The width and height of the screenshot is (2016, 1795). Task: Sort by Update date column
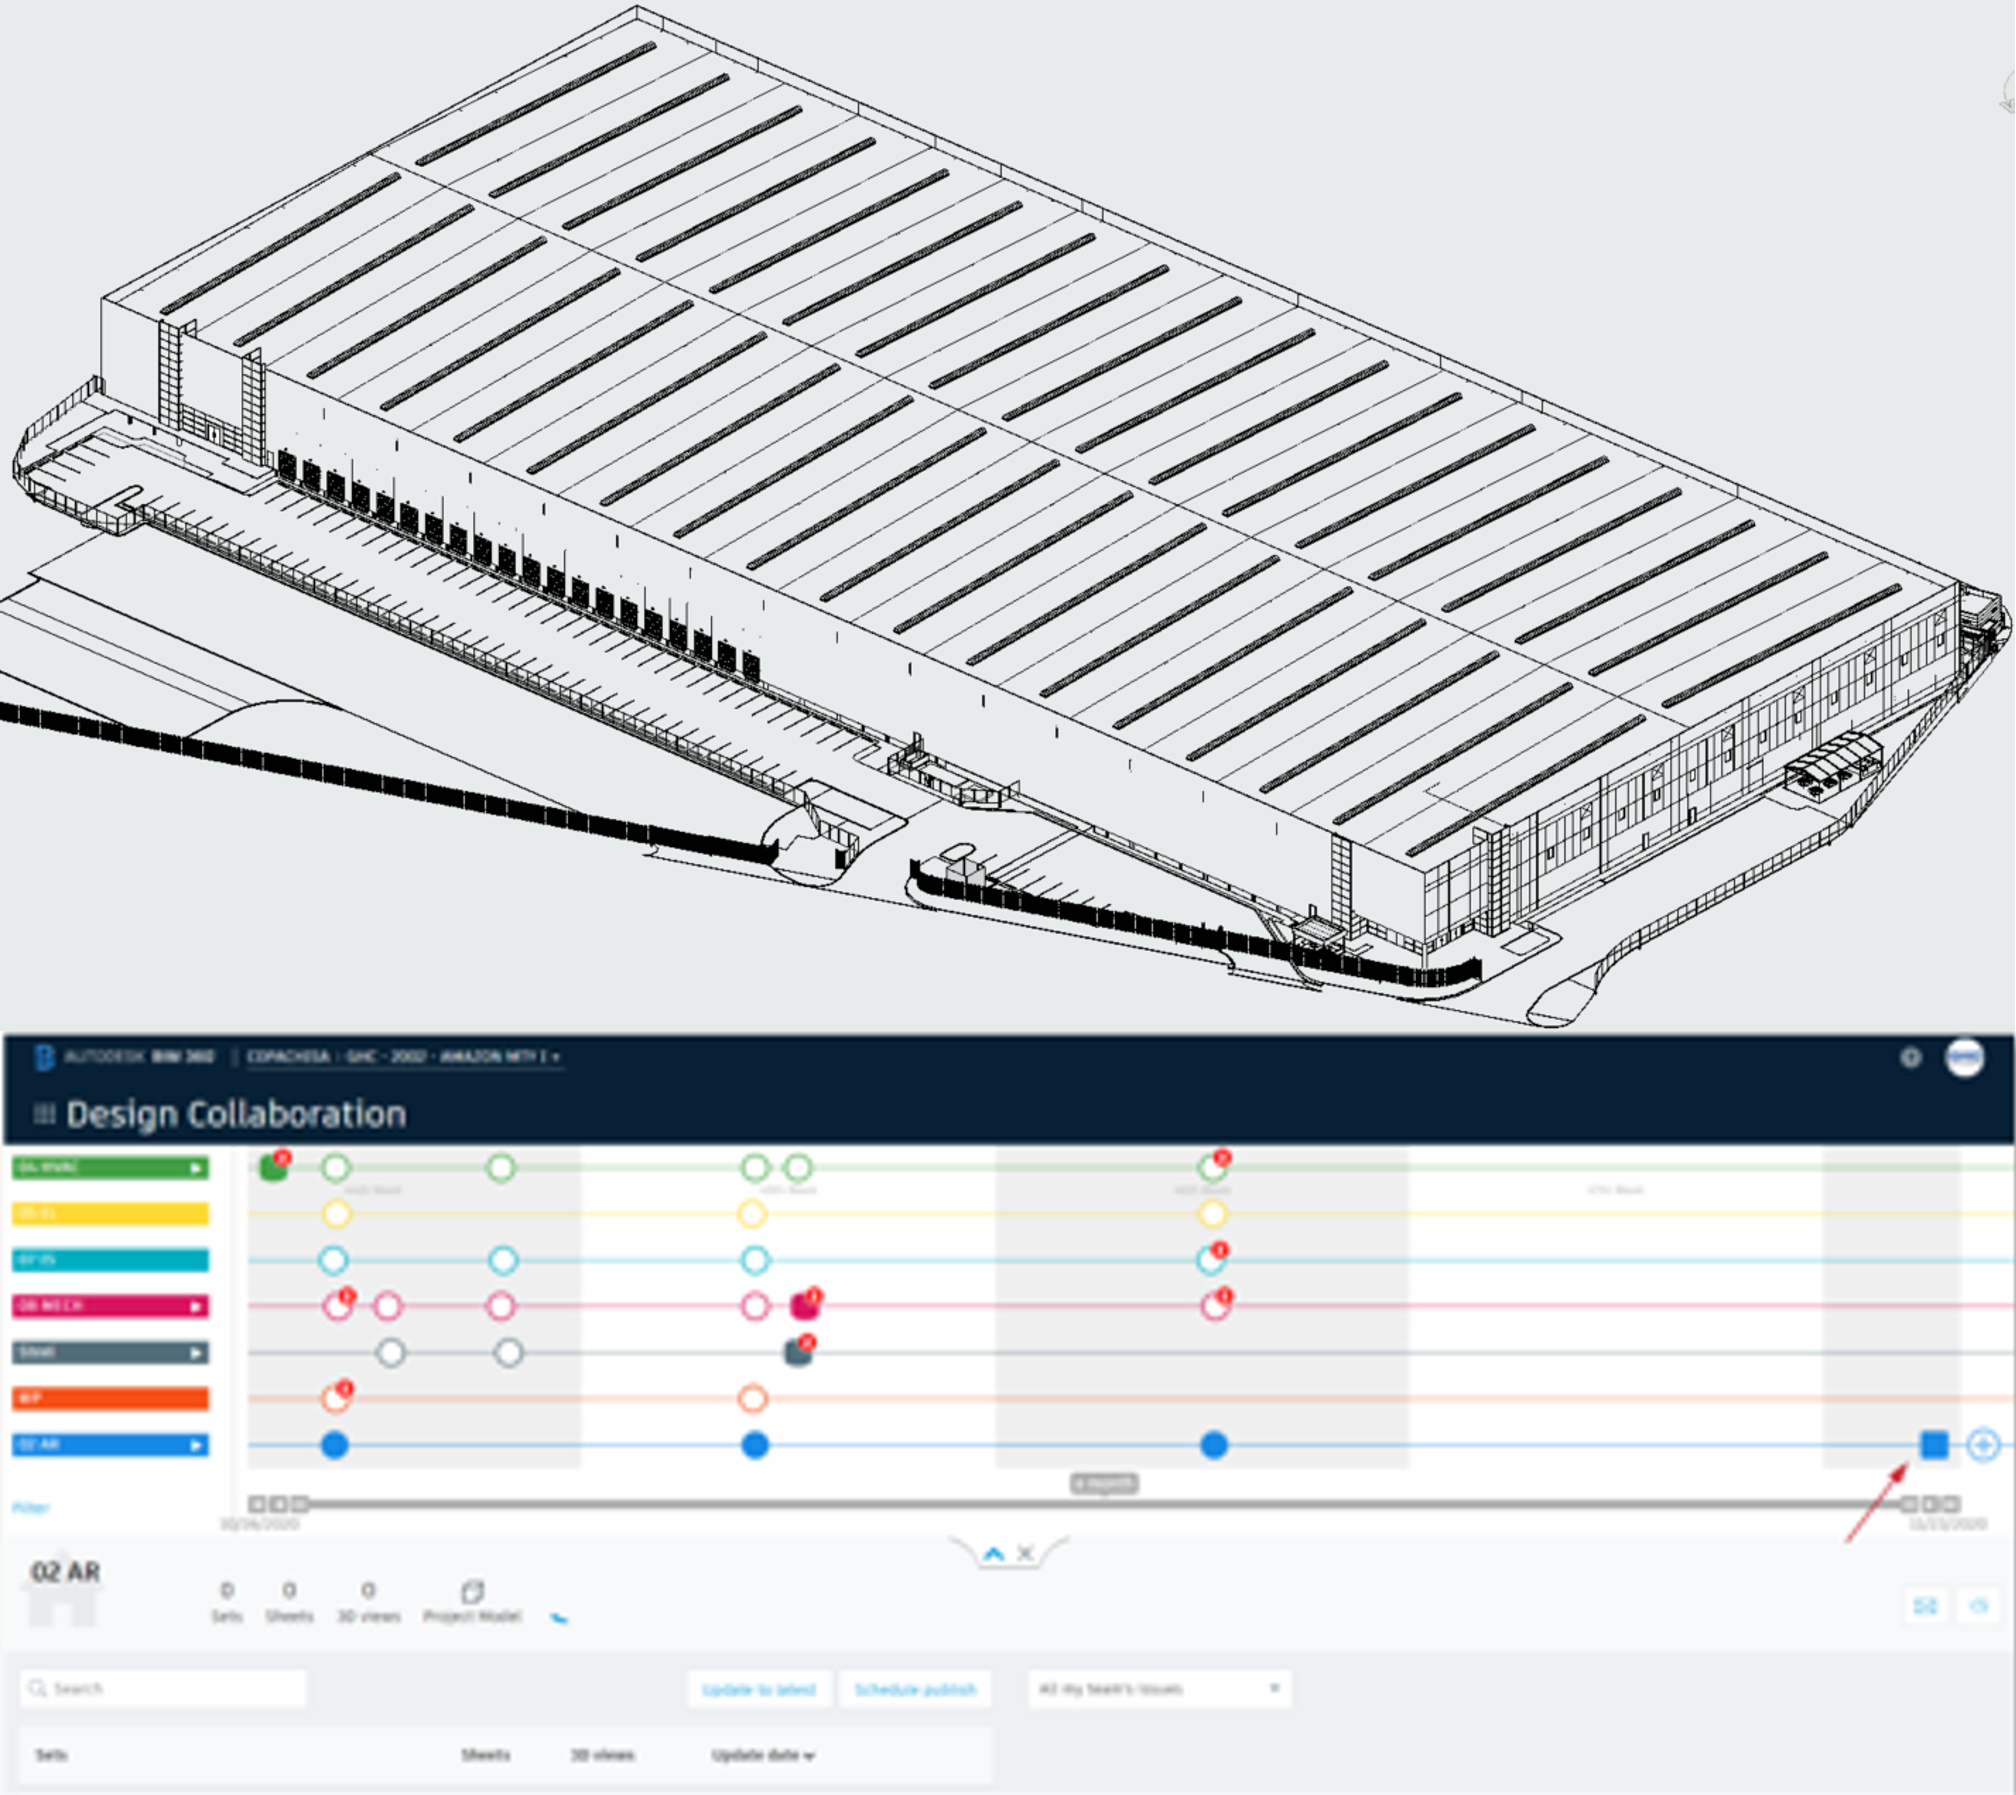[x=762, y=1755]
